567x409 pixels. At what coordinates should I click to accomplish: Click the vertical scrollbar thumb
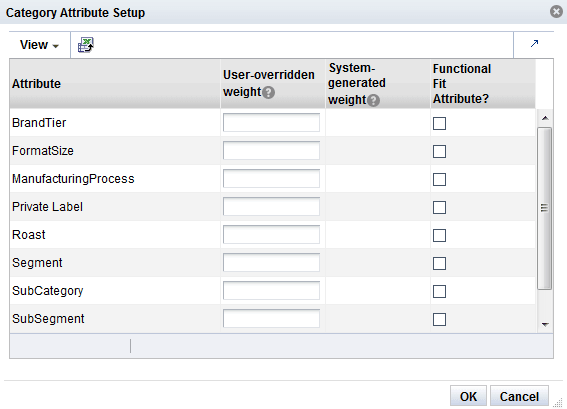tap(545, 208)
